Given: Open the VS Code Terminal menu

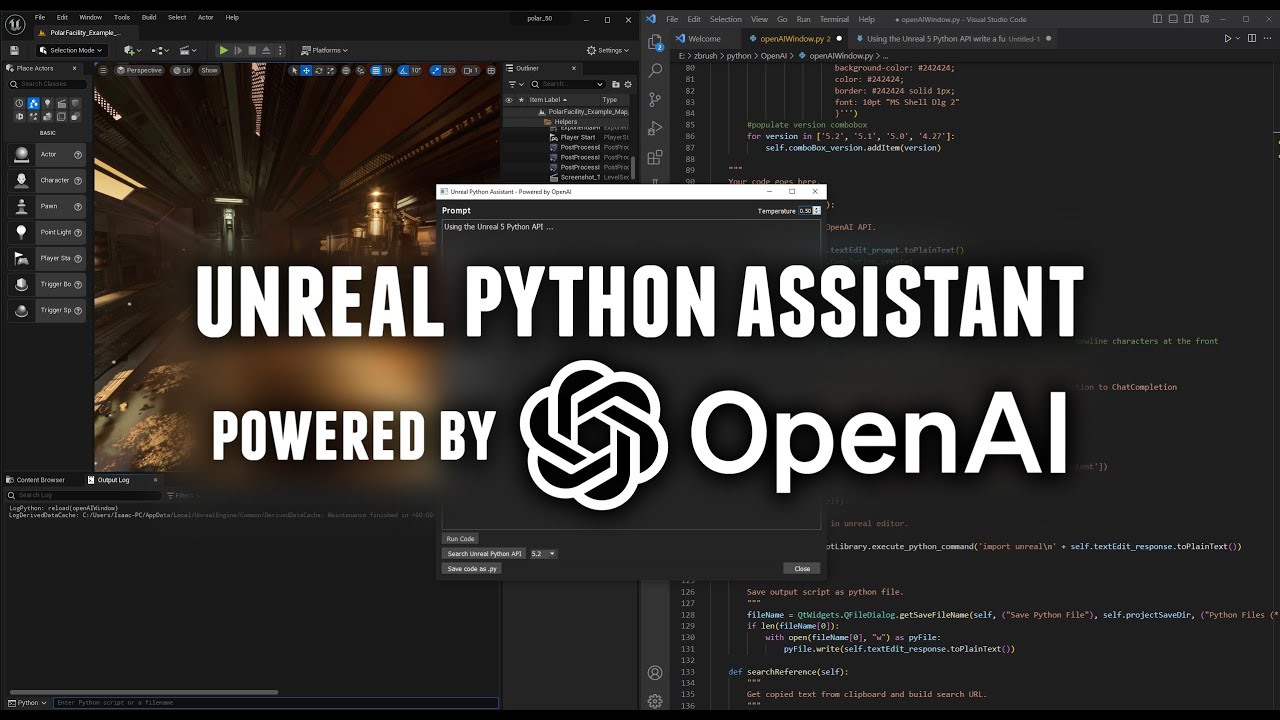Looking at the screenshot, I should tap(834, 19).
